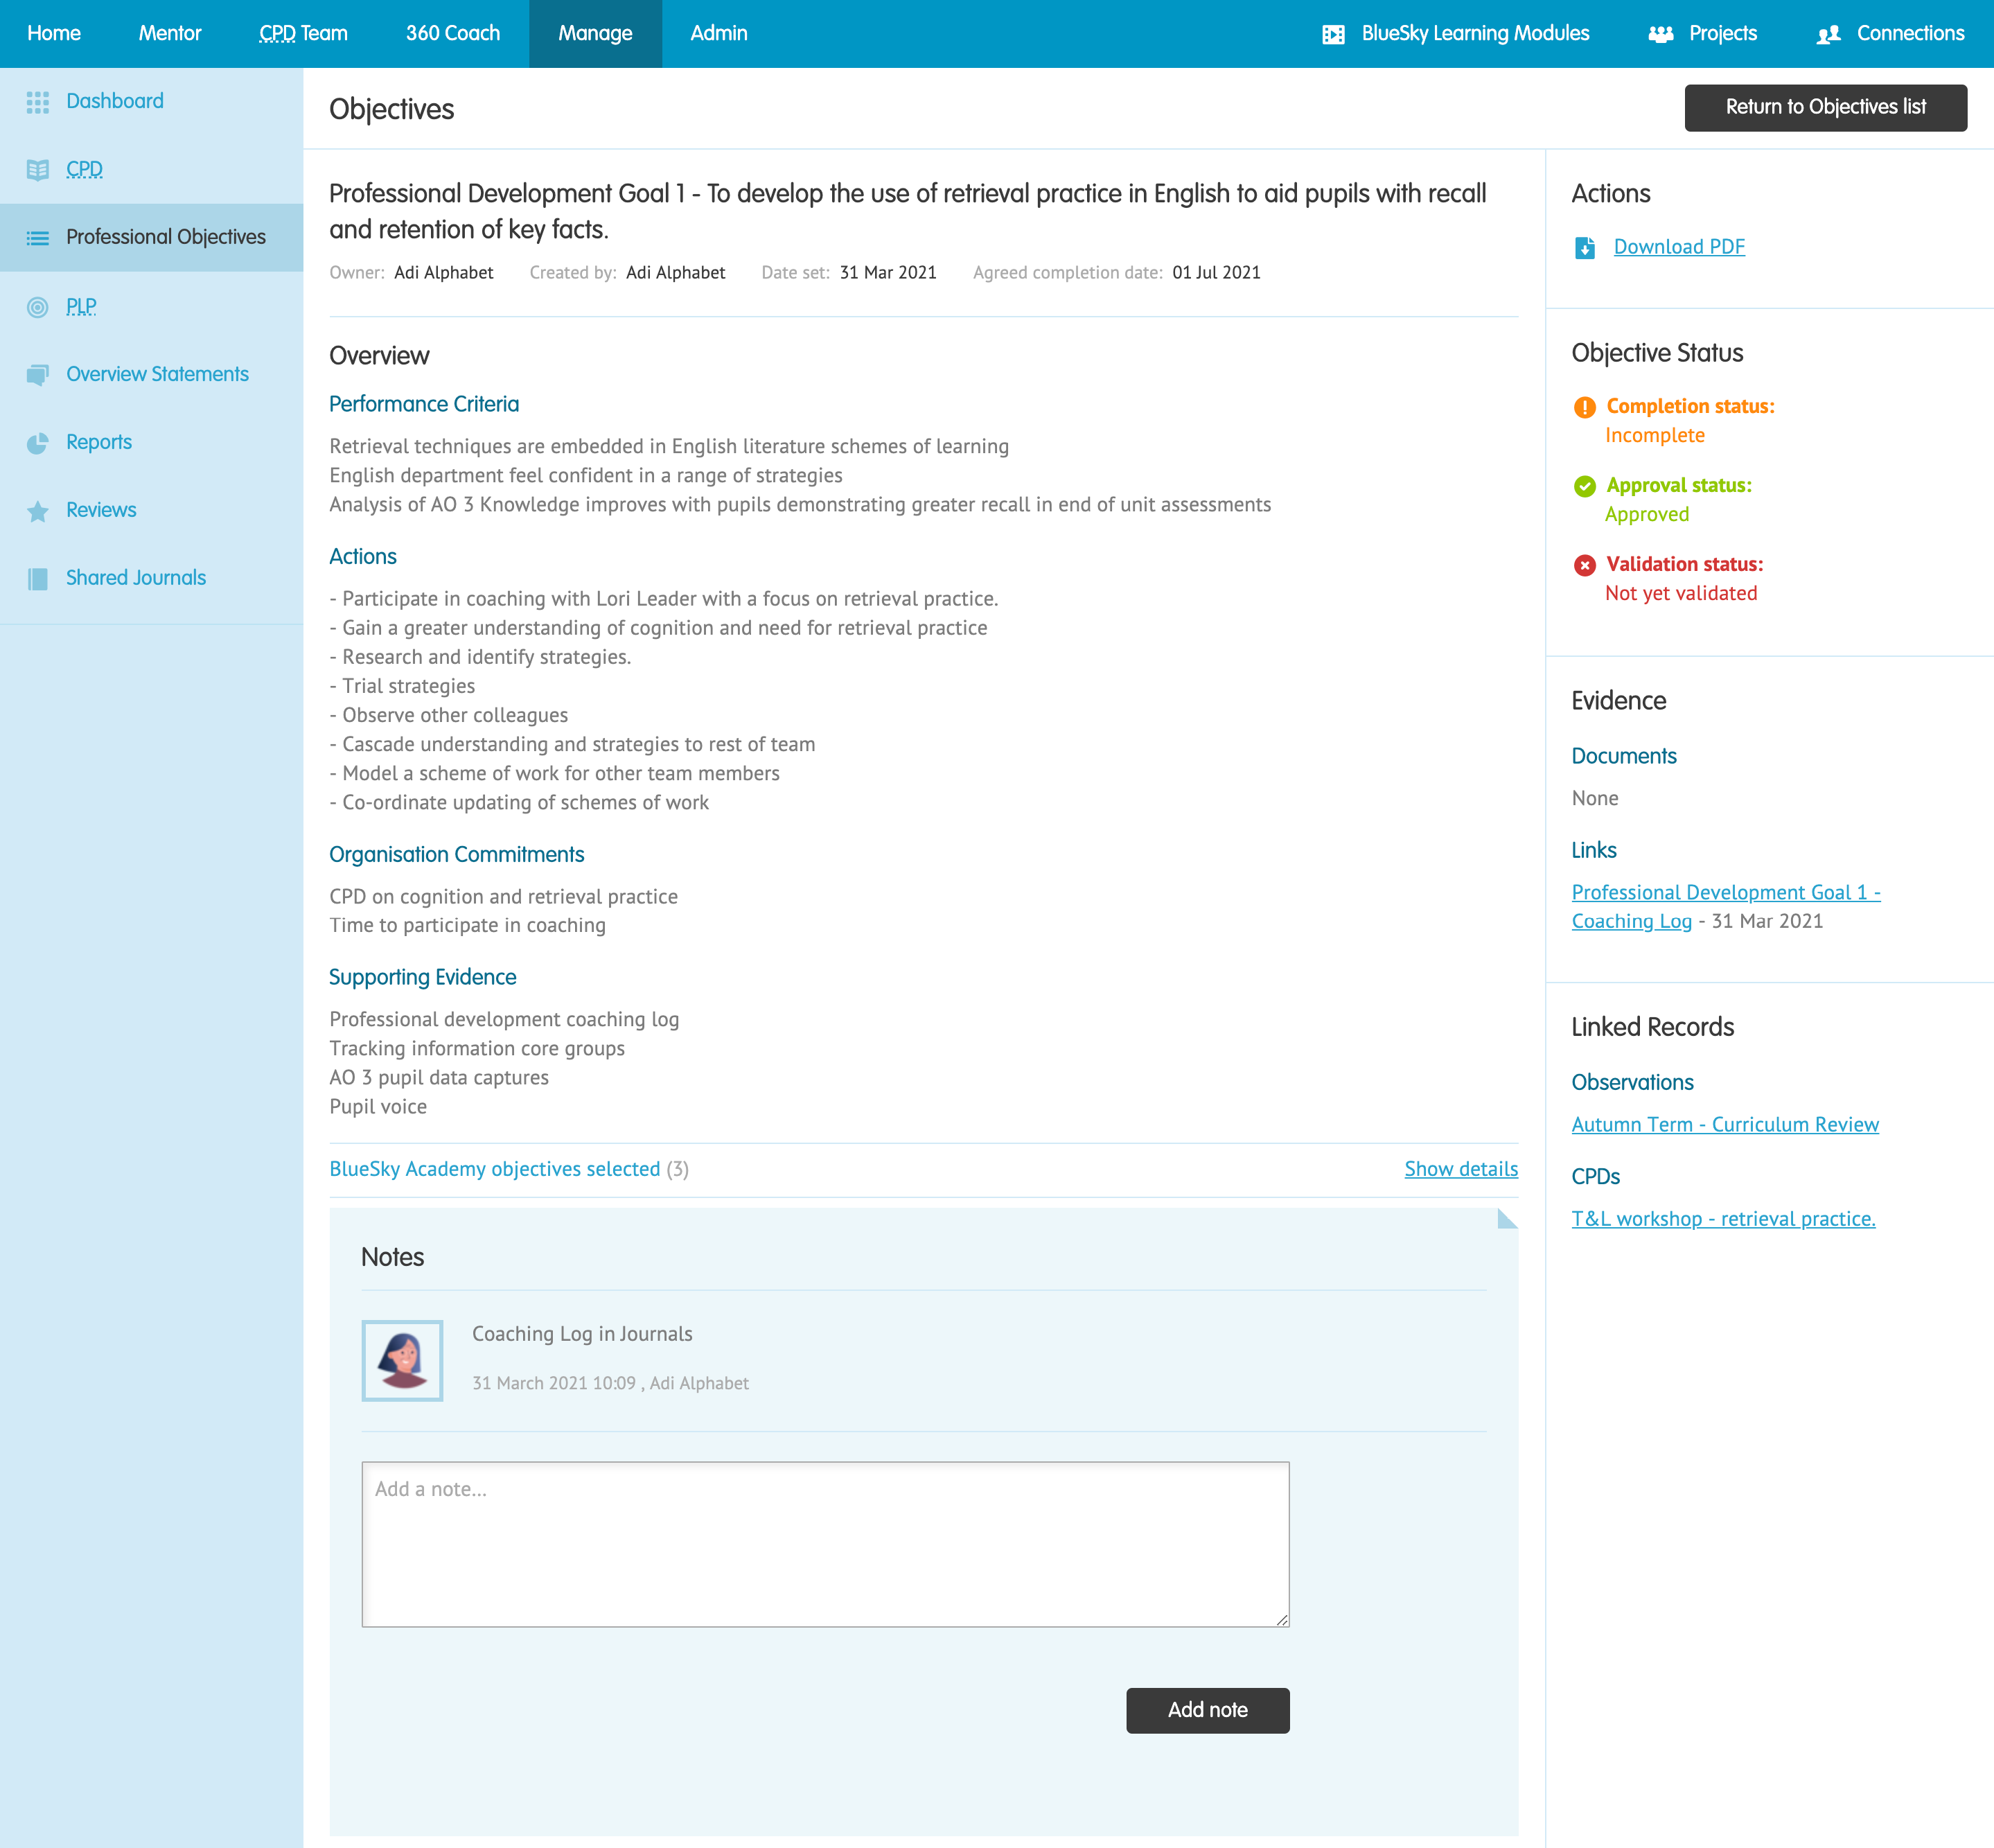Click the text 'Pupil voice'

378,1107
